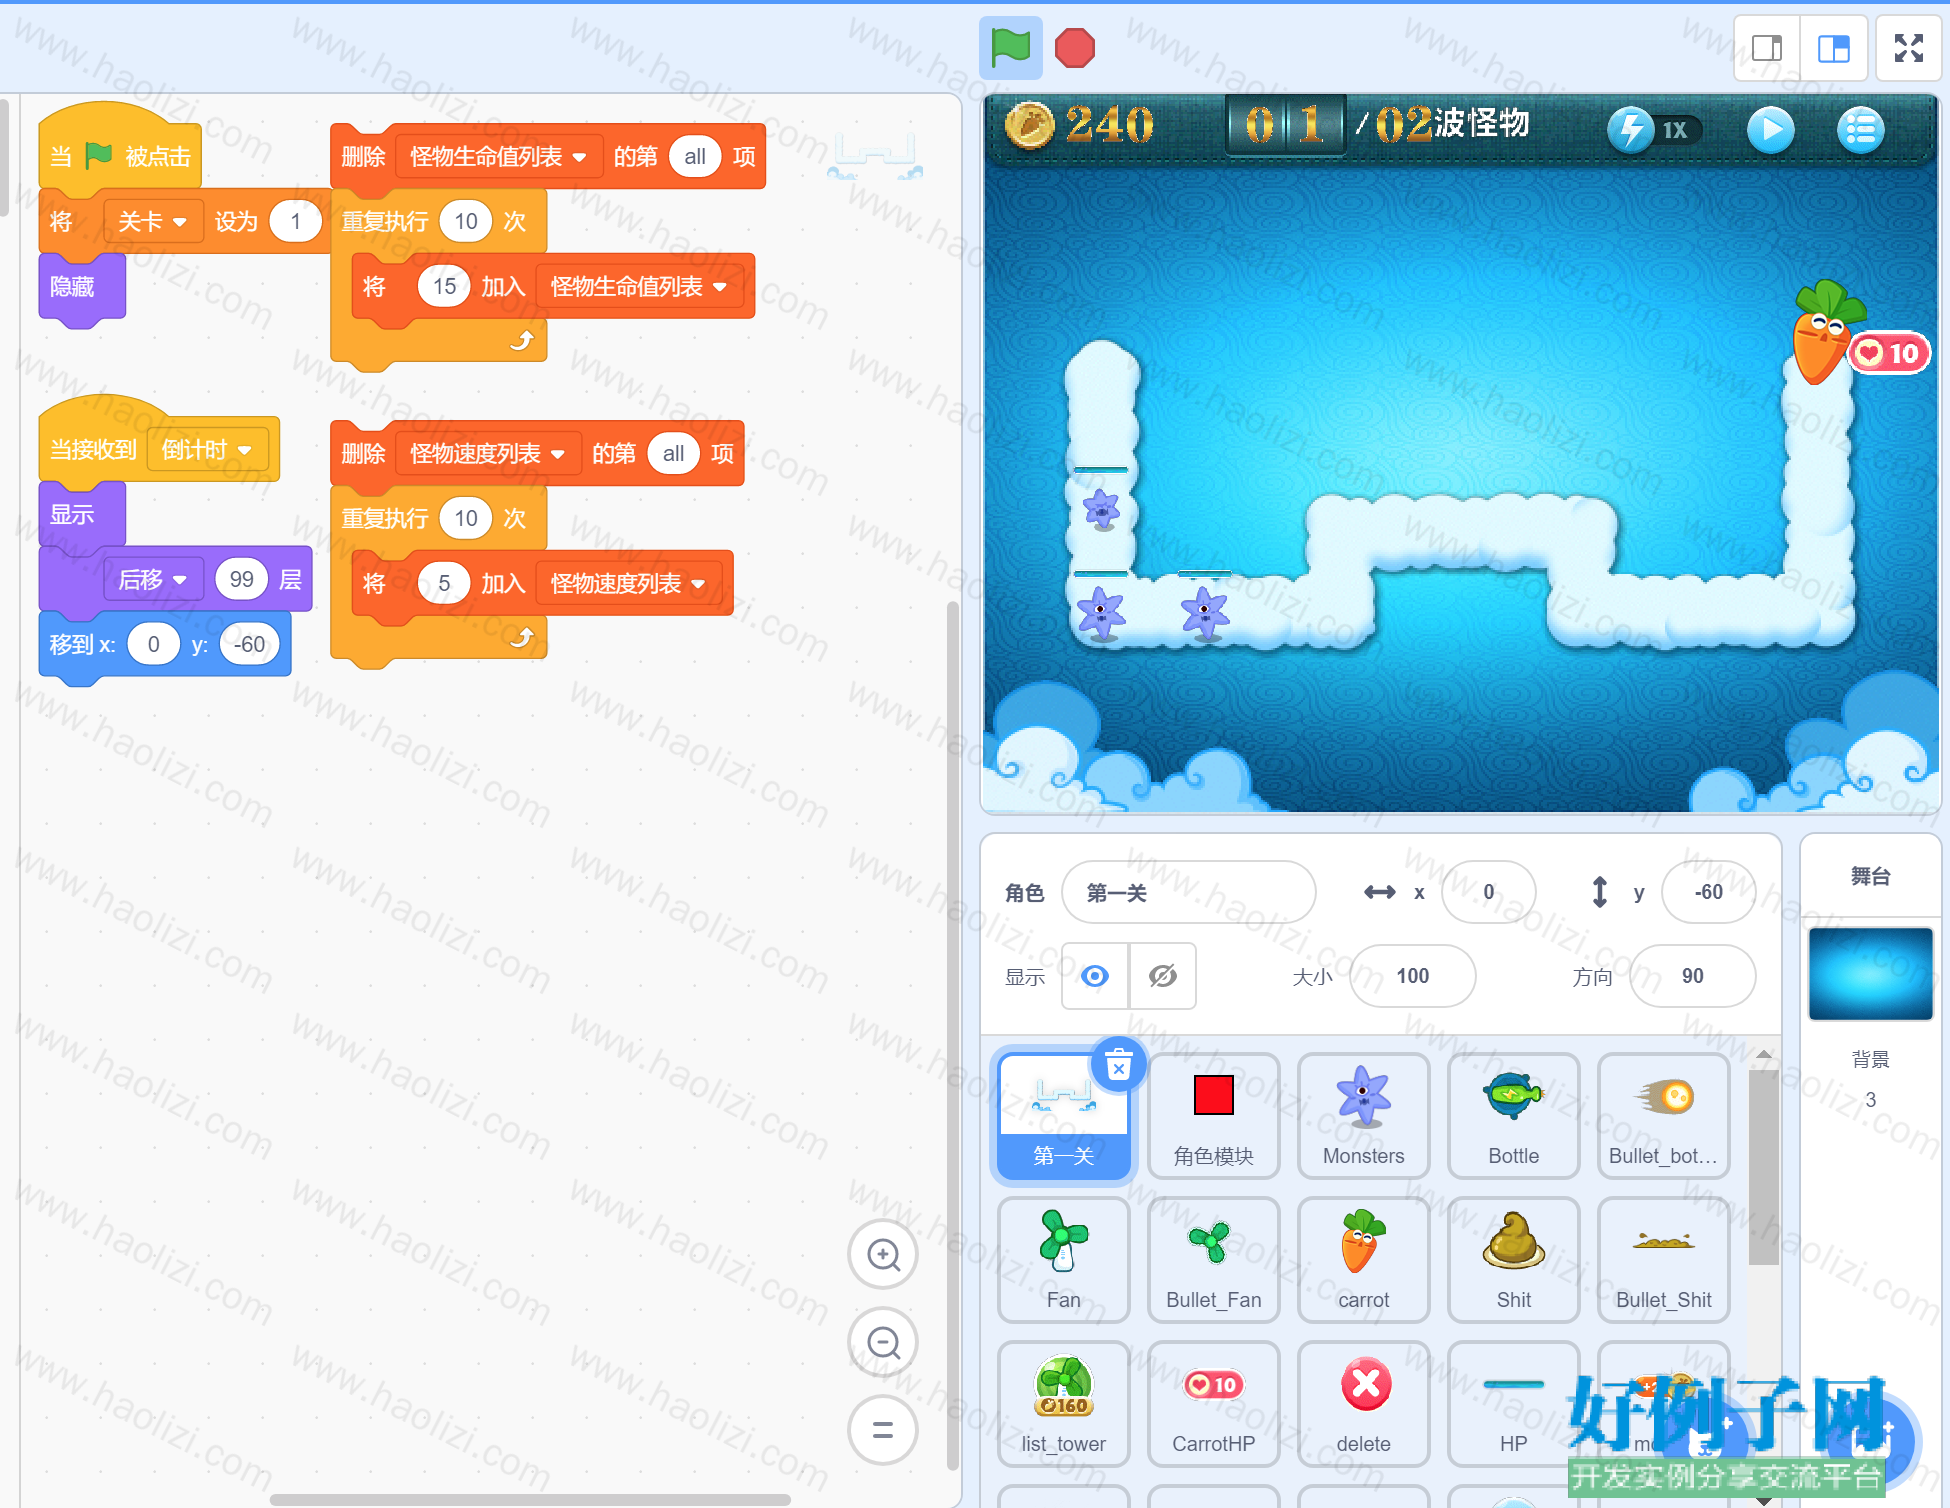
Task: Edit value 15 in add-to-list block
Action: coord(444,287)
